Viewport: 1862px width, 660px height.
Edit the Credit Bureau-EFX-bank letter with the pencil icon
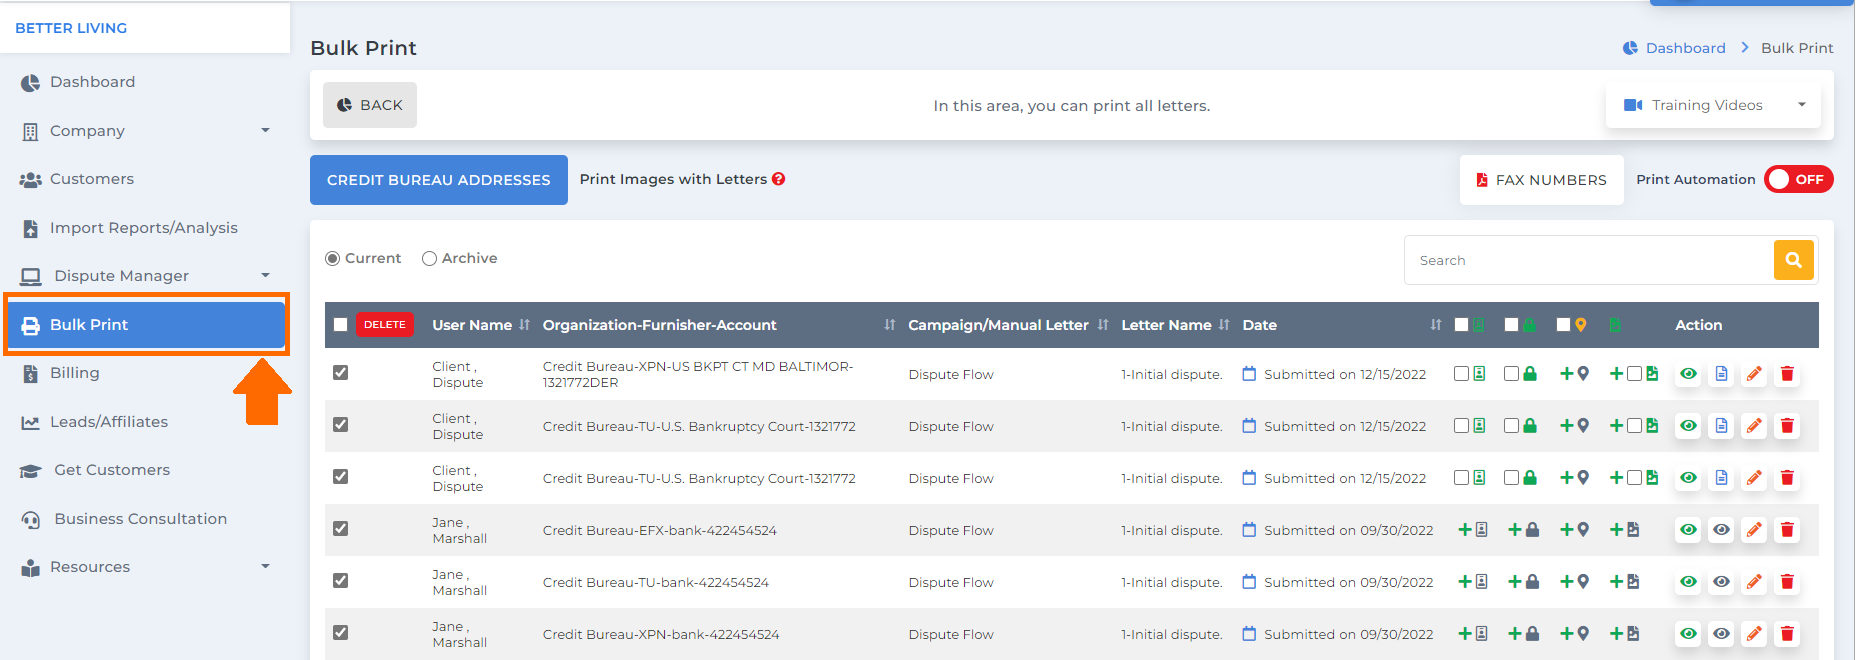click(1754, 530)
